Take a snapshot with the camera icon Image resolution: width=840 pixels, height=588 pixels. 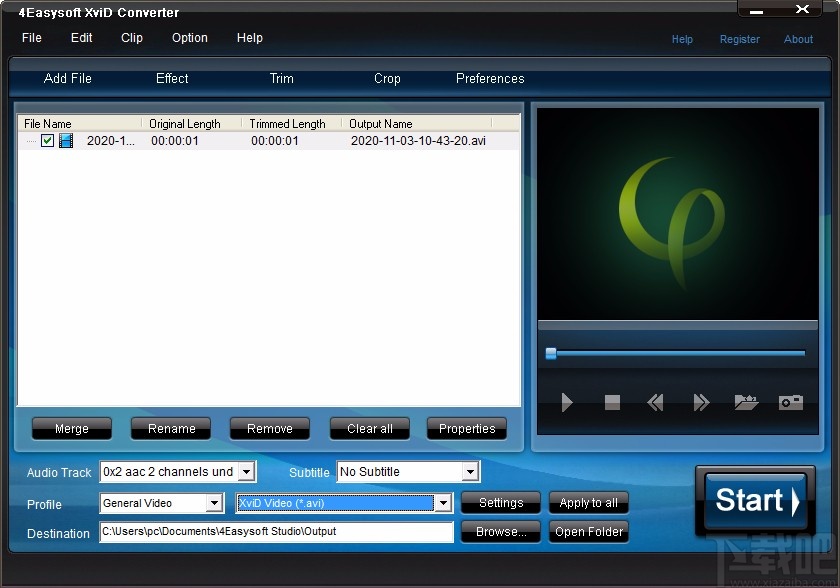click(790, 402)
